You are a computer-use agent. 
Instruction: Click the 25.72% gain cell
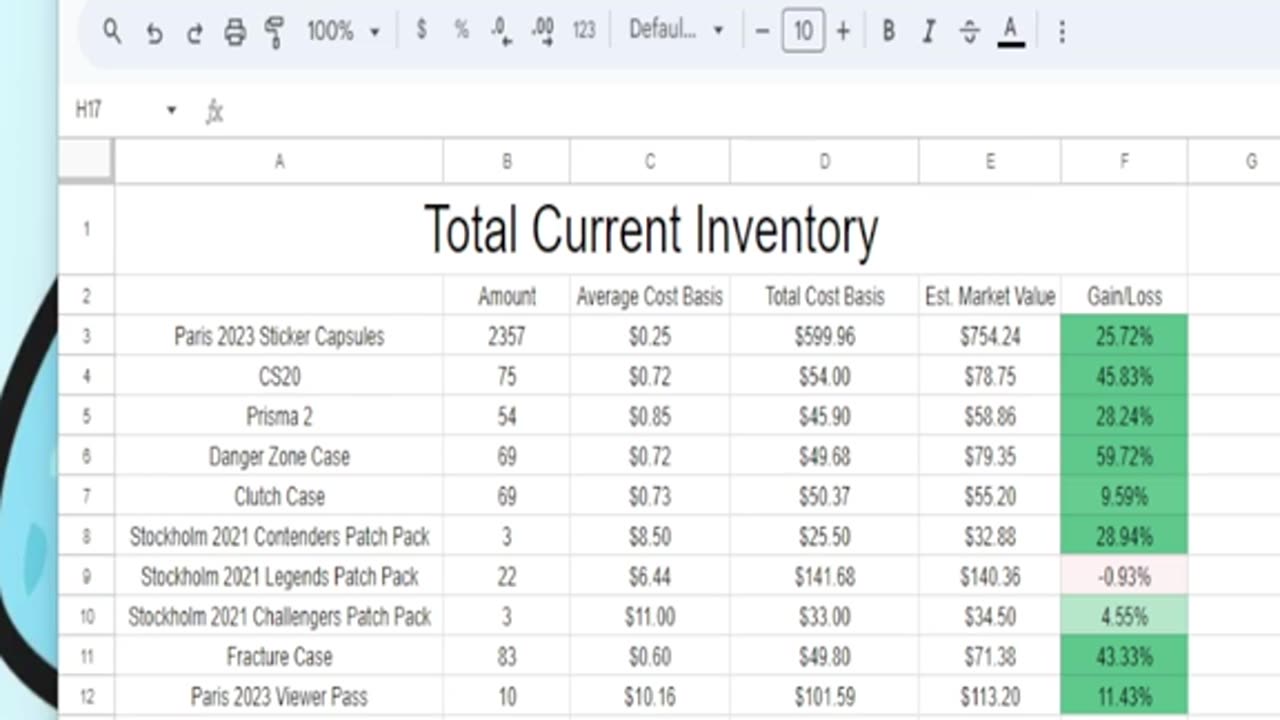coord(1124,336)
